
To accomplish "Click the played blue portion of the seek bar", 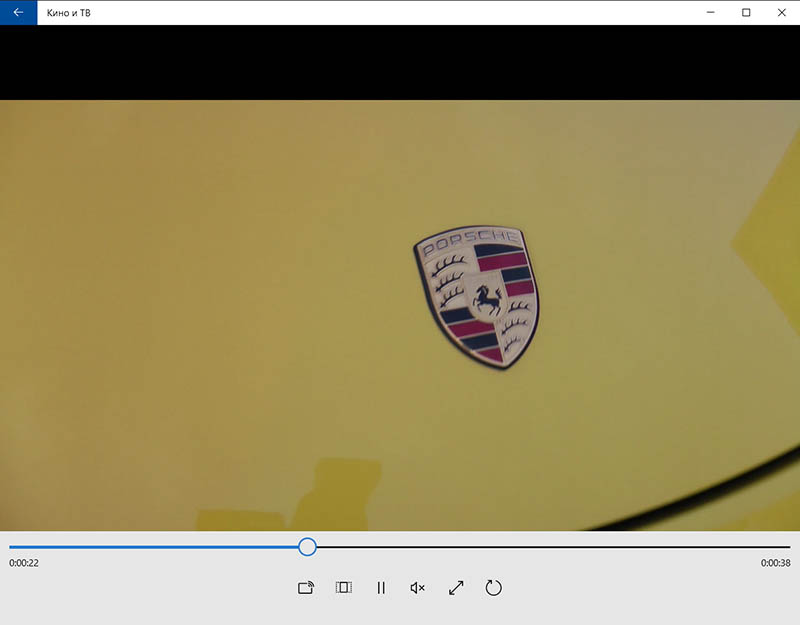I will 154,547.
